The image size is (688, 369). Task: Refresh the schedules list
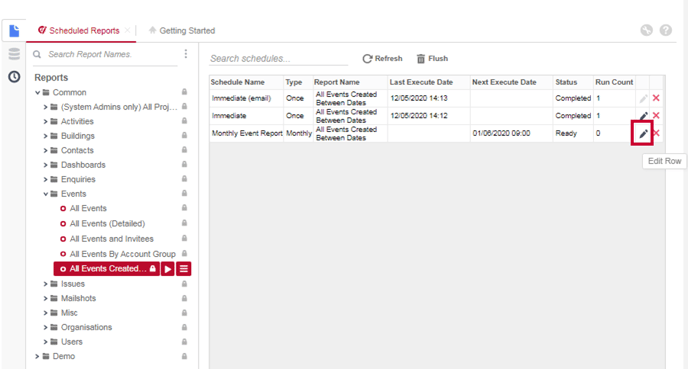click(382, 58)
